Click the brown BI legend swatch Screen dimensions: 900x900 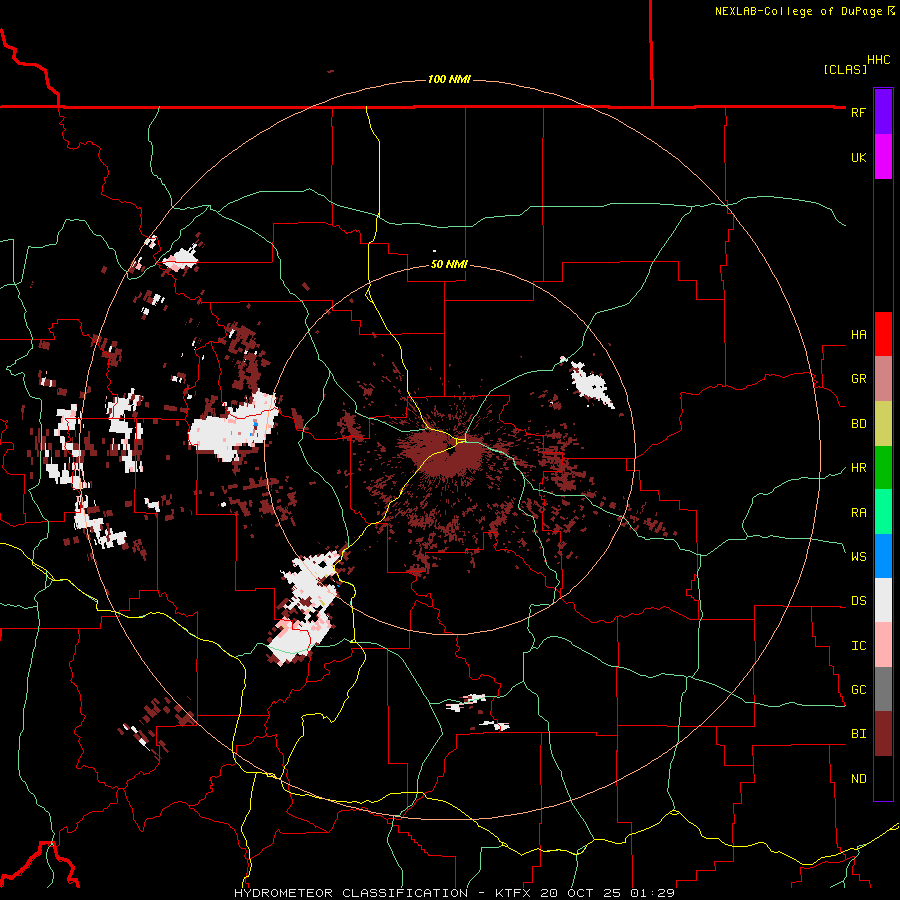point(883,734)
